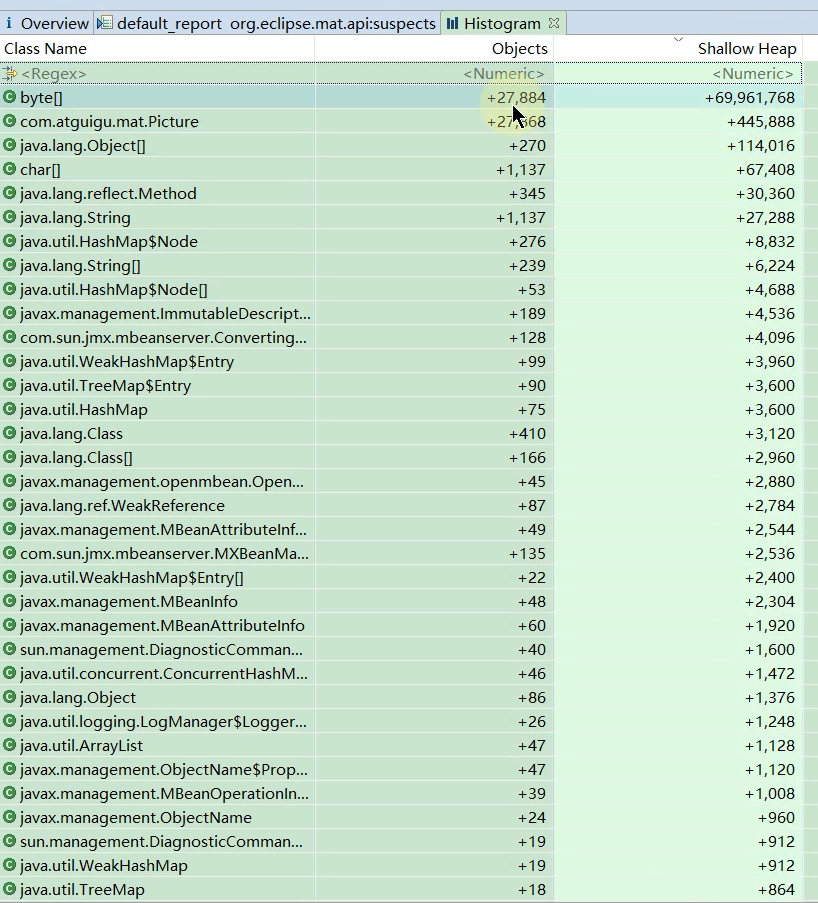Click the Objects Numeric filter field
This screenshot has height=903, width=818.
pyautogui.click(x=434, y=74)
